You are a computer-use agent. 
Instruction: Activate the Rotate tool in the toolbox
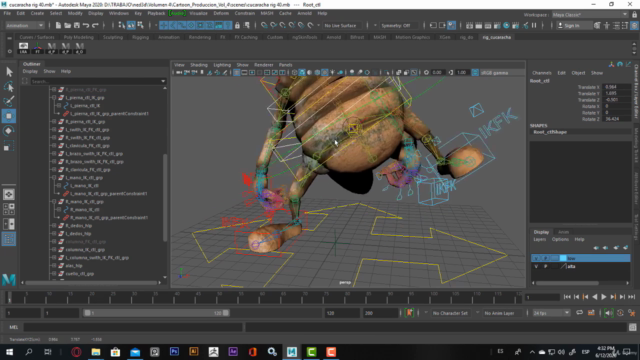click(x=9, y=131)
